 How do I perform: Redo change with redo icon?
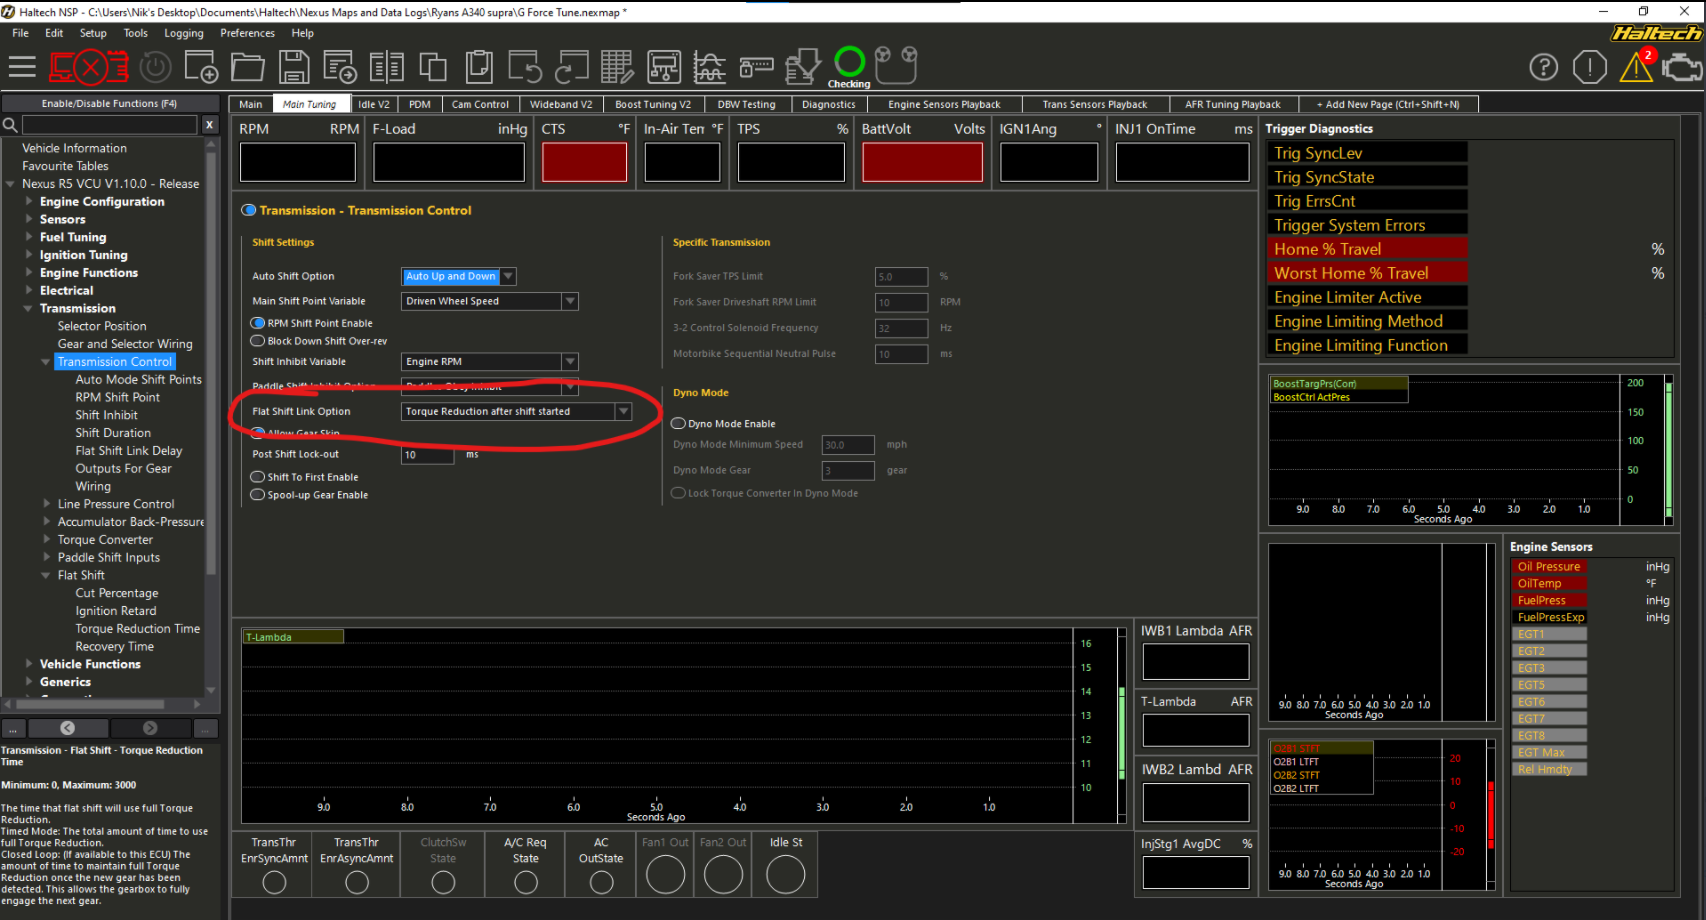coord(572,67)
